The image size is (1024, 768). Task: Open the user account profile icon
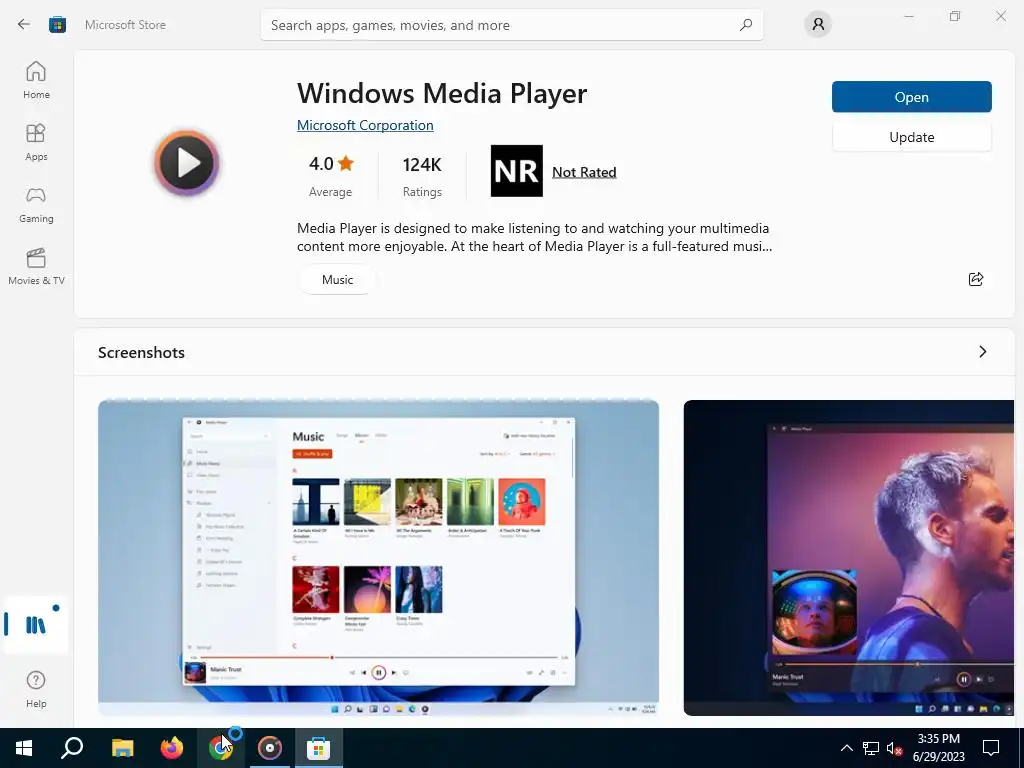[x=818, y=25]
